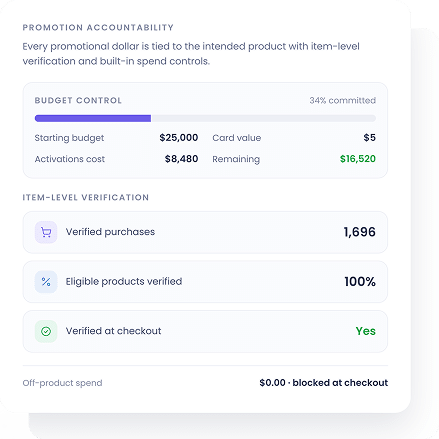Select the Verified purchases row
This screenshot has height=439, width=439.
pyautogui.click(x=205, y=232)
